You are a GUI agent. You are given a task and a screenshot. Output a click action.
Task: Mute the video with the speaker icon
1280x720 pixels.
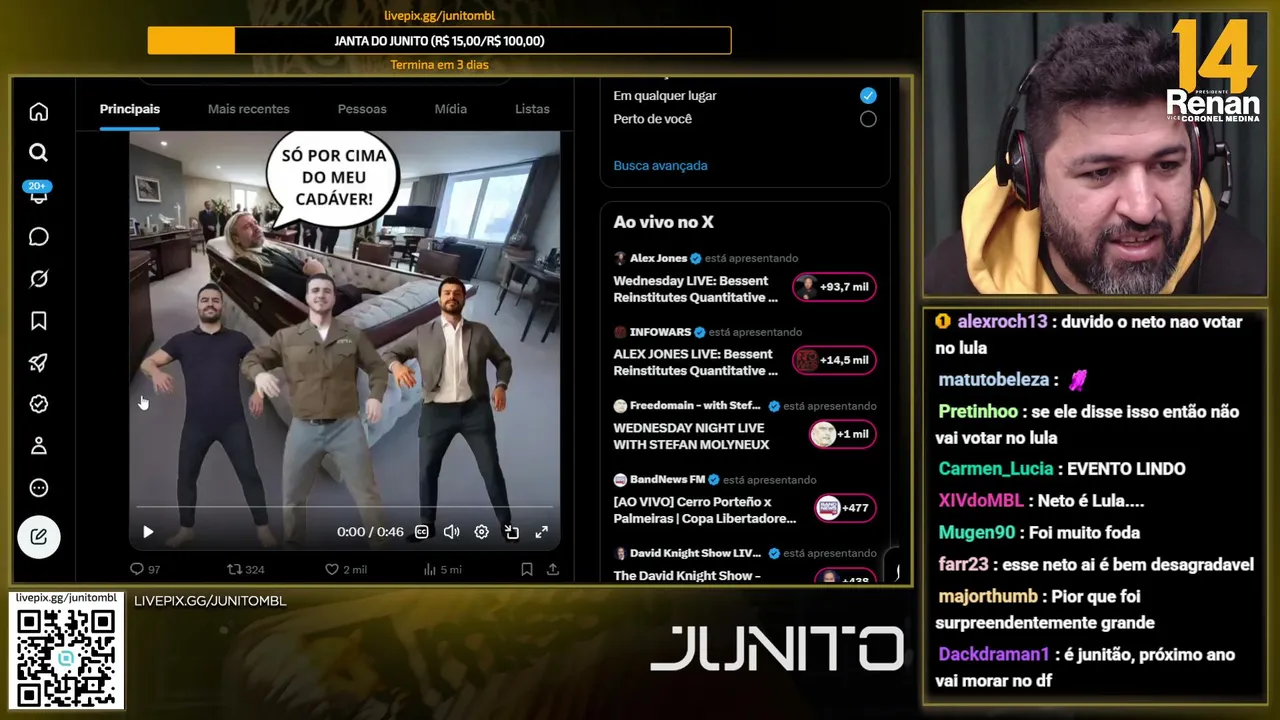coord(452,532)
